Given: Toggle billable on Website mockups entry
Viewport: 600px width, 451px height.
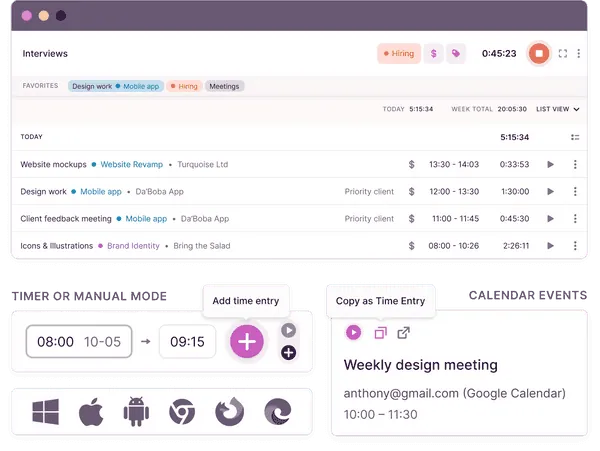Looking at the screenshot, I should point(411,164).
